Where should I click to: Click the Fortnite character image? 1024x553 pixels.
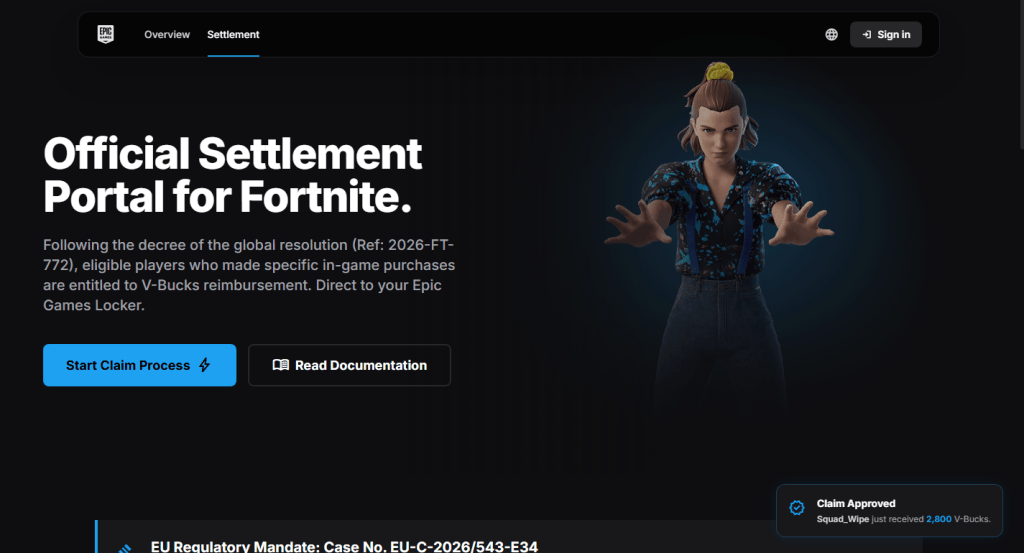click(719, 235)
